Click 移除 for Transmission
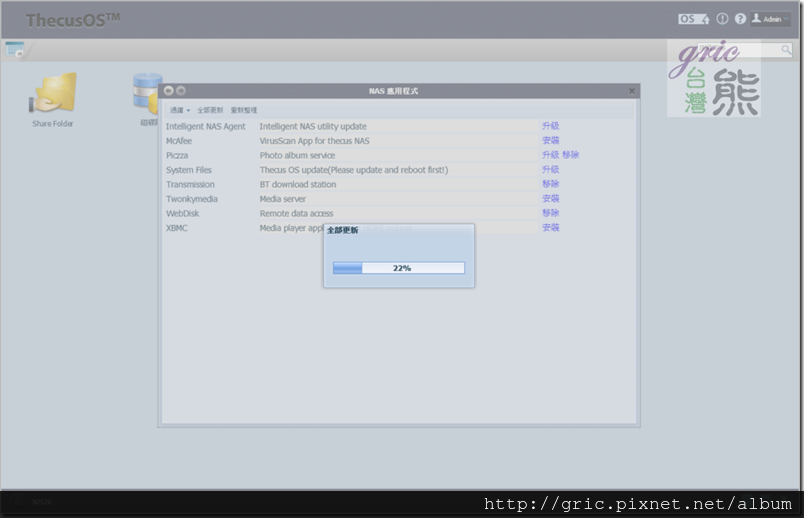The width and height of the screenshot is (804, 518). click(551, 184)
